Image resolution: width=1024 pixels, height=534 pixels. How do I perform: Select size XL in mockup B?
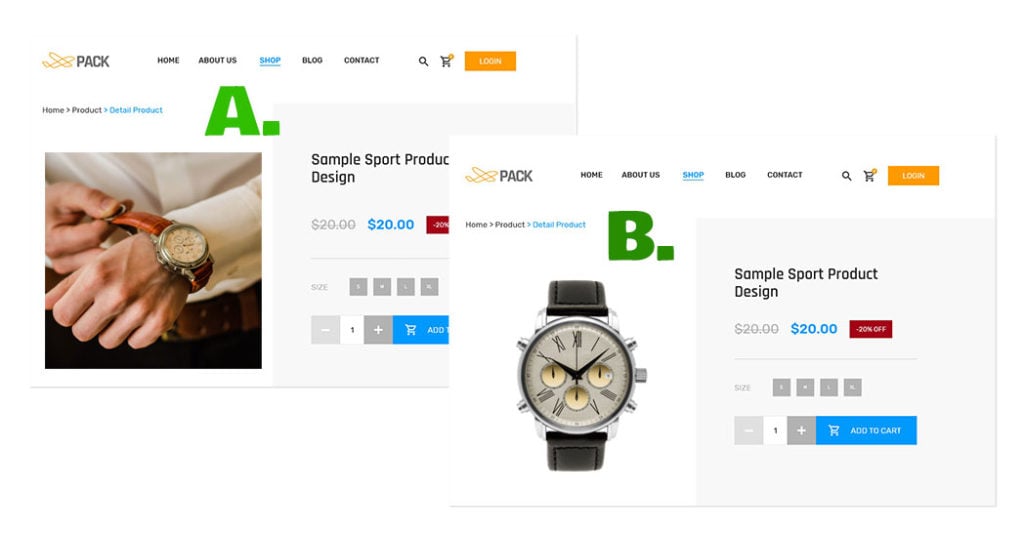coord(852,388)
